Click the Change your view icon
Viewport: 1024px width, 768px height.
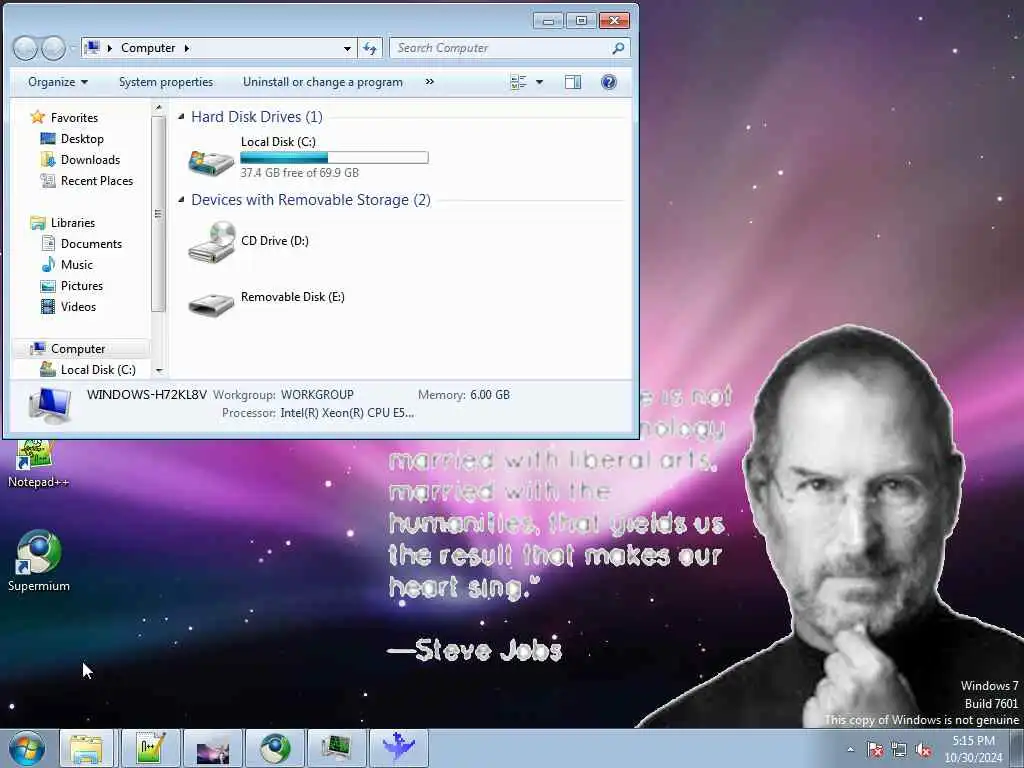[519, 82]
